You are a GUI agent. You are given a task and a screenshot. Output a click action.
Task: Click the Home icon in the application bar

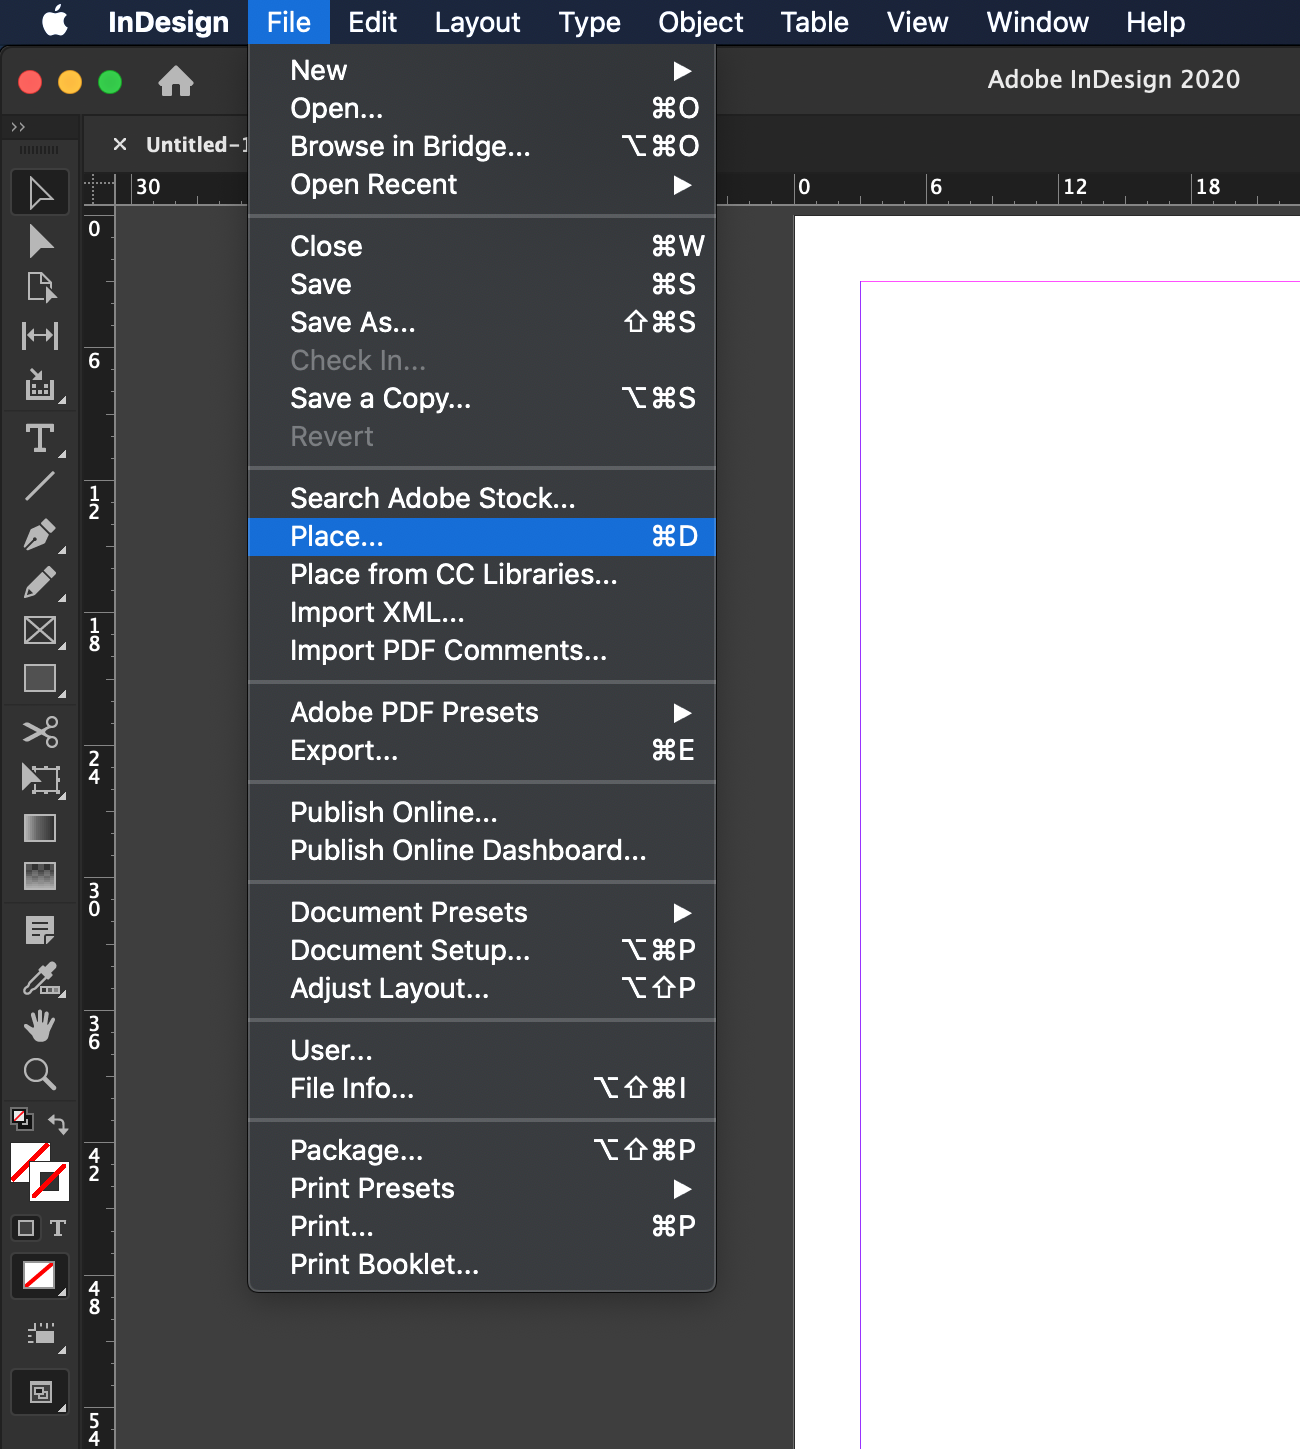[x=176, y=81]
